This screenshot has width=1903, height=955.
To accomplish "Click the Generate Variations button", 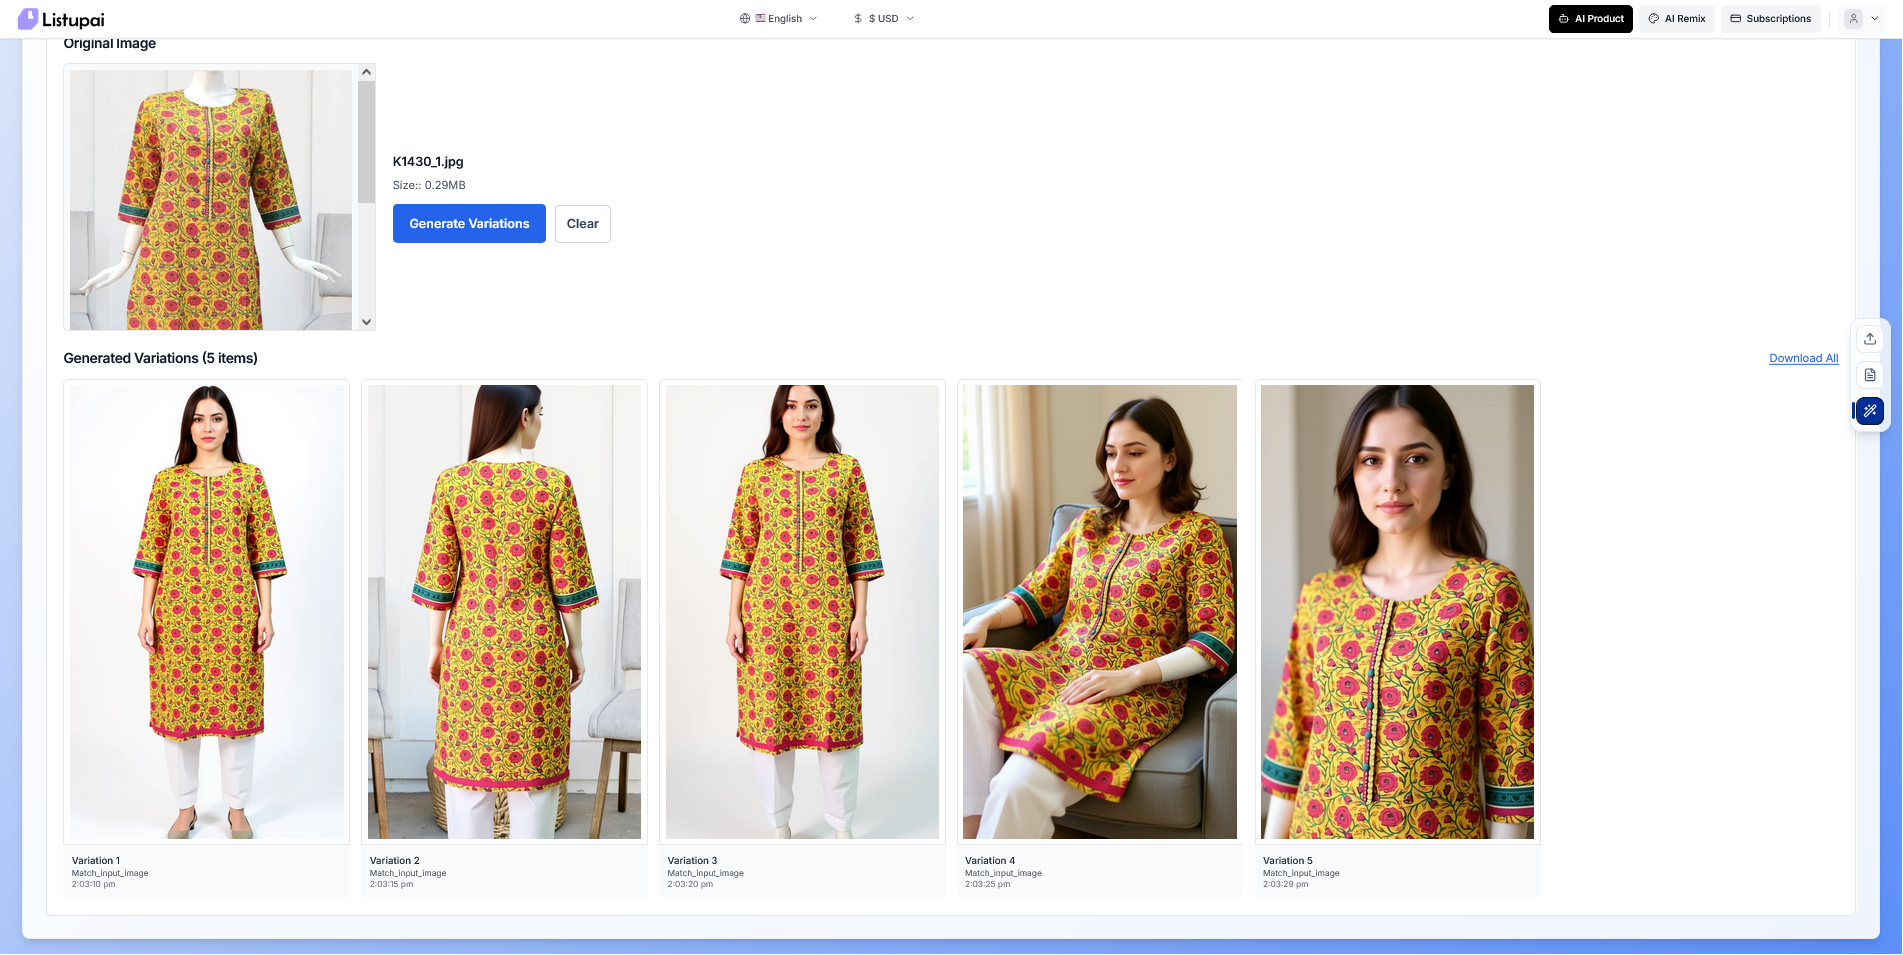I will tap(469, 223).
